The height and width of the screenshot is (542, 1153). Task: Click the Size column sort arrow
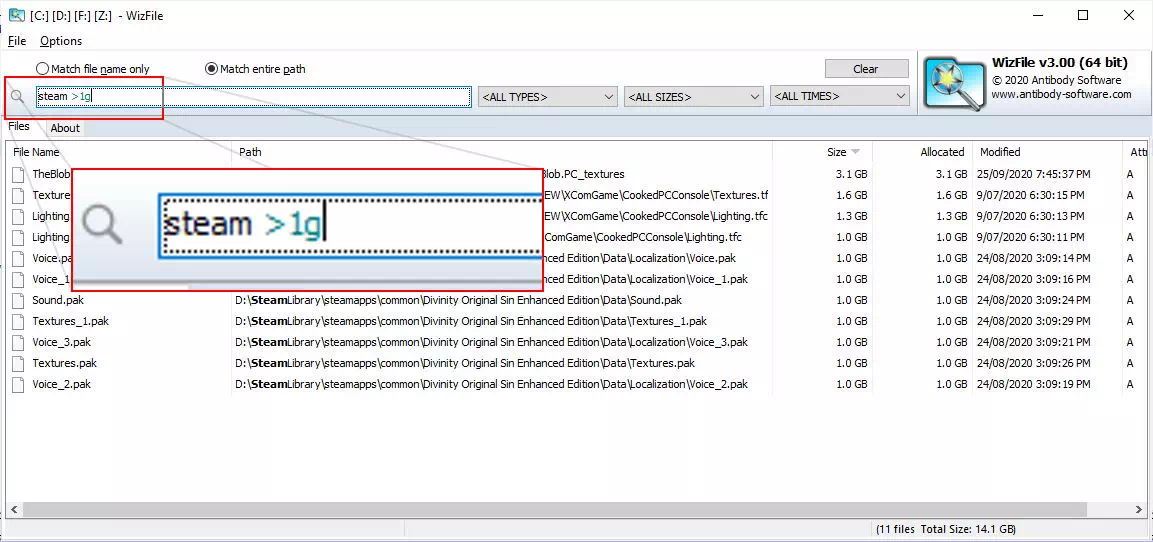855,152
